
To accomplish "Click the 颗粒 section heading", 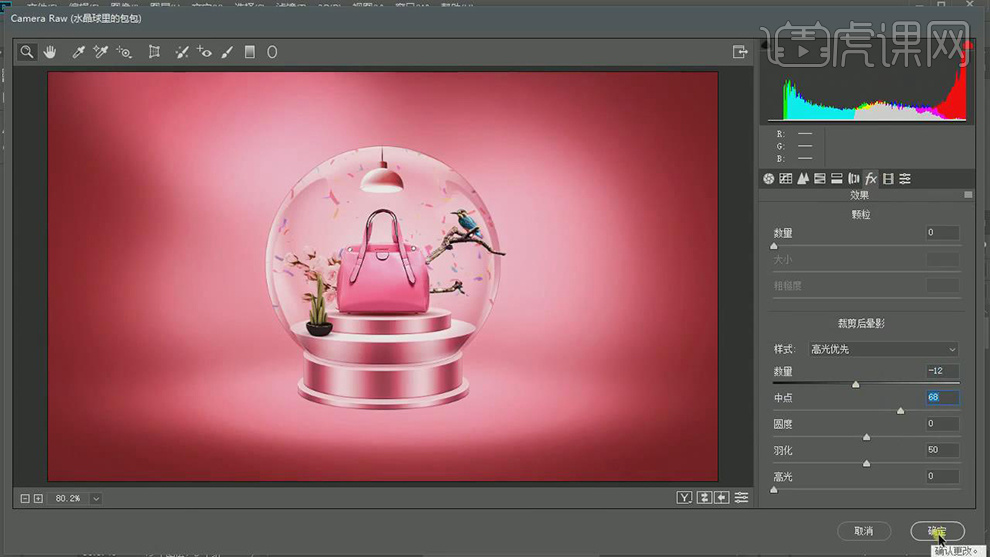I will pos(861,215).
